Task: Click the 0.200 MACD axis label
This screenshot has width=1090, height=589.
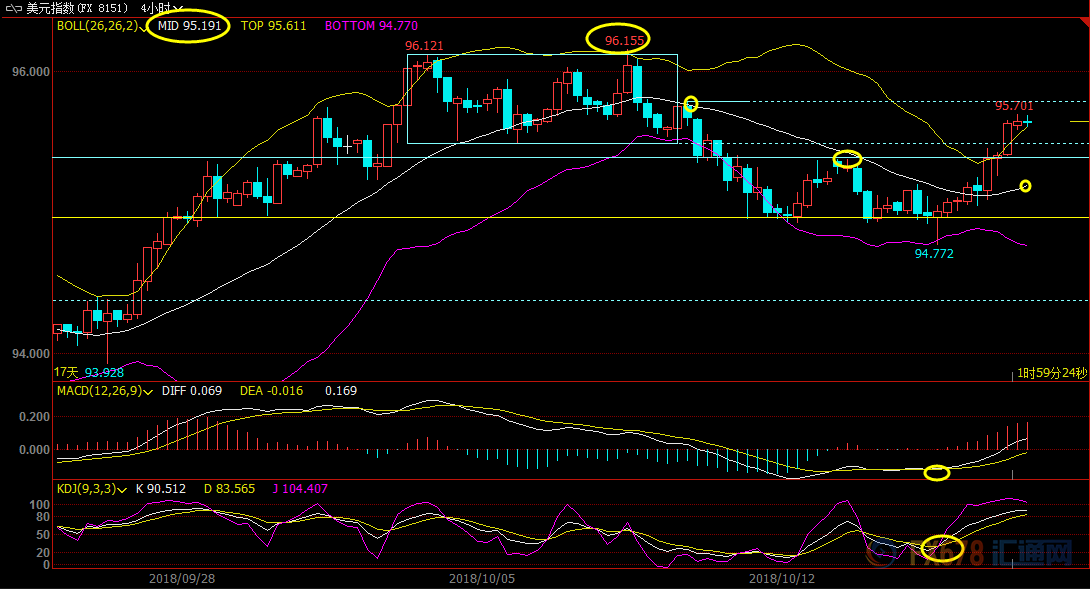Action: [35, 417]
